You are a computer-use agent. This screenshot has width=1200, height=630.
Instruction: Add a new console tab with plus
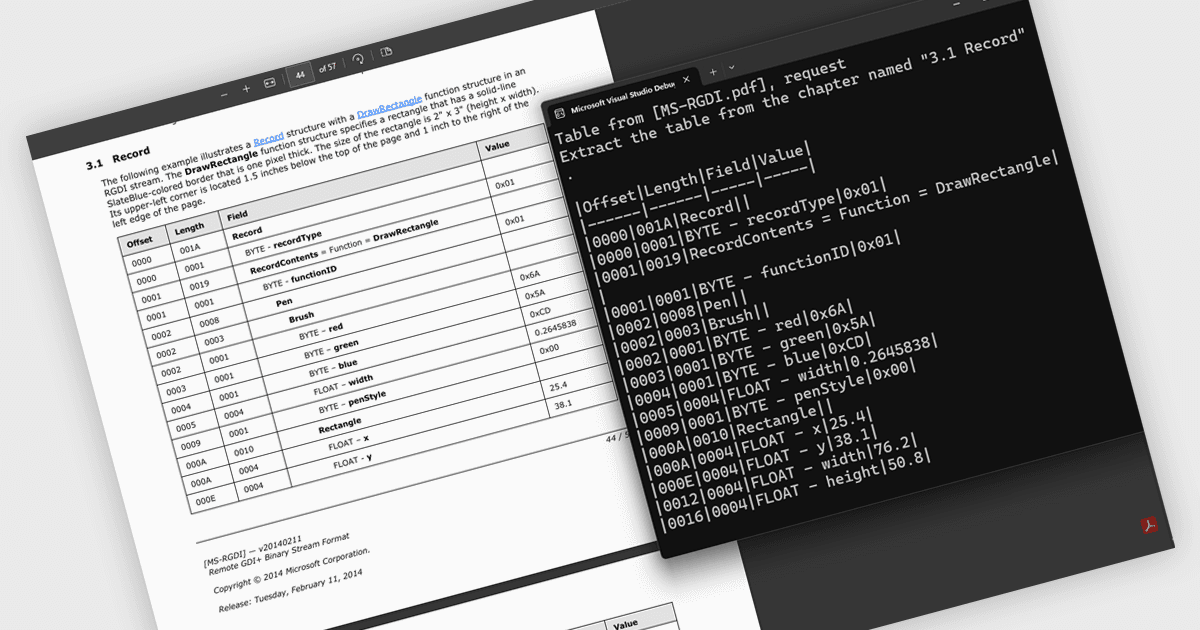coord(713,73)
